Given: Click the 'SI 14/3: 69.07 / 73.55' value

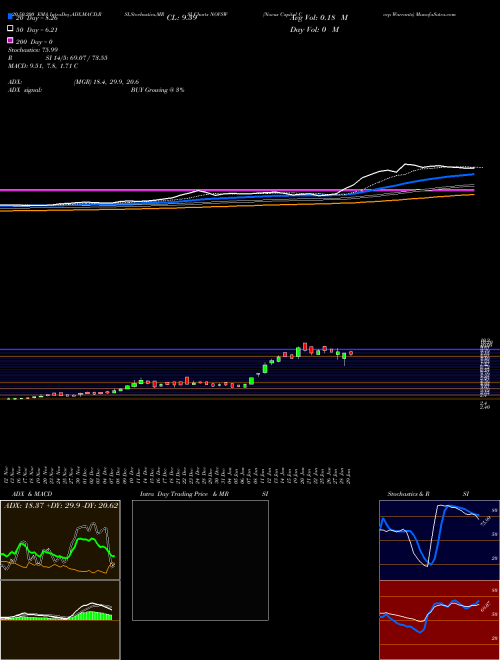Looking at the screenshot, I should 77,58.
